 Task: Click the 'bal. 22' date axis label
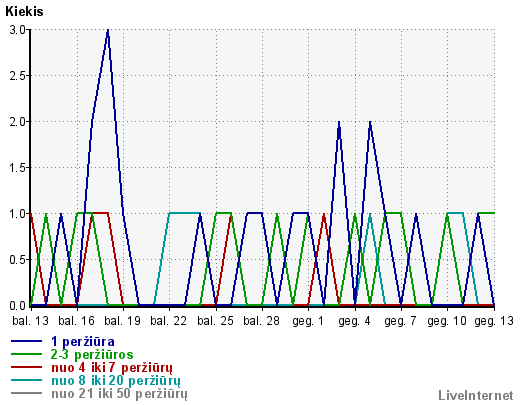(168, 321)
